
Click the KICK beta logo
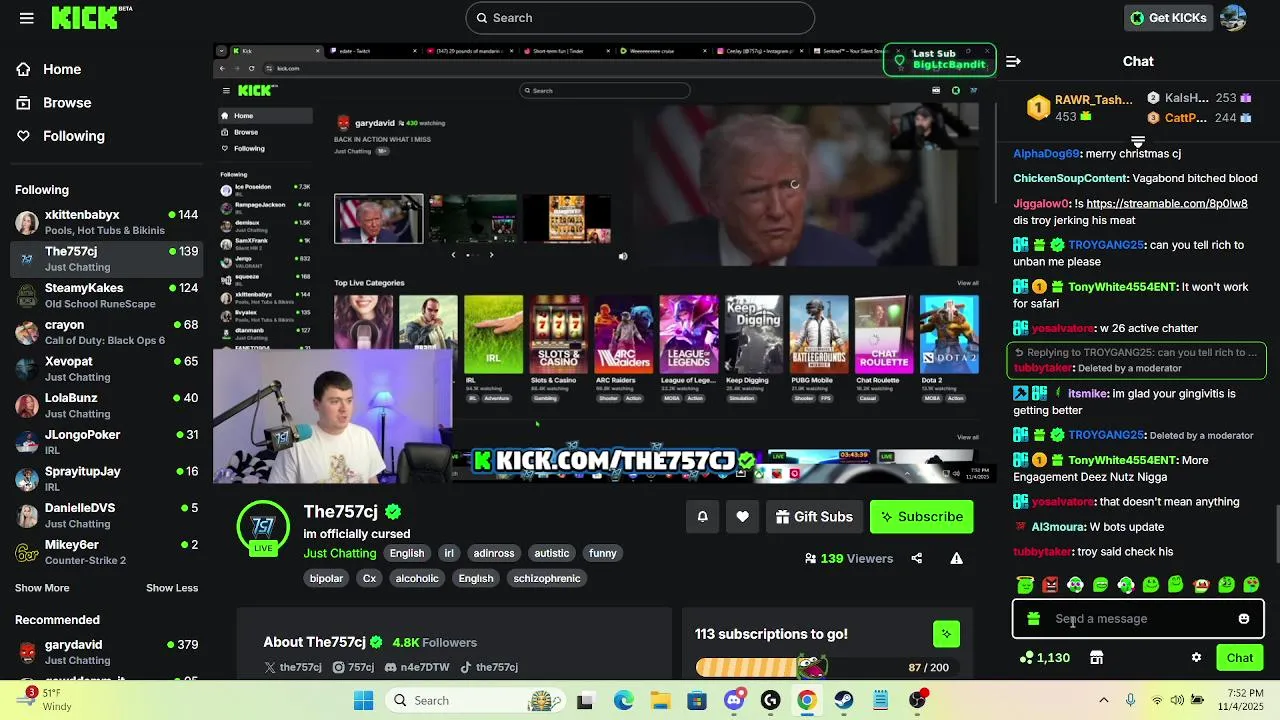(x=91, y=17)
